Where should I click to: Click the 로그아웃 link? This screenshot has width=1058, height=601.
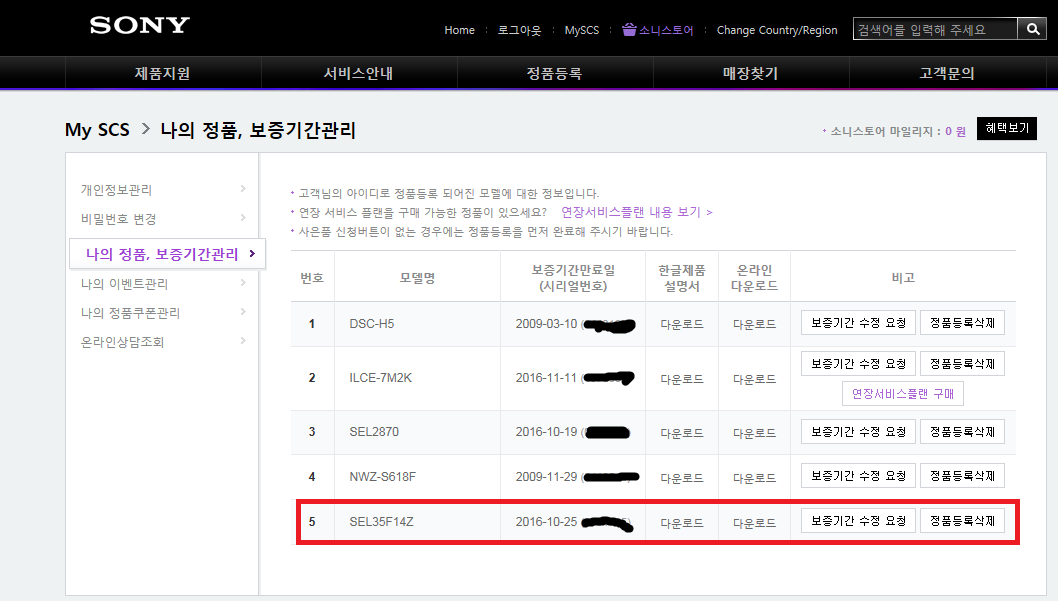(519, 30)
